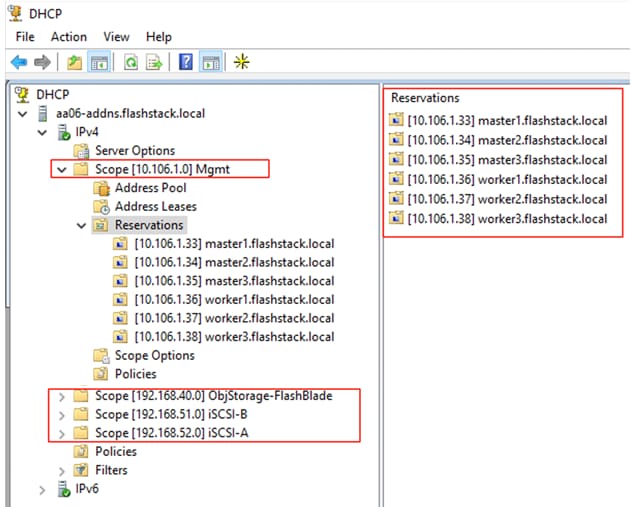631x507 pixels.
Task: Expand Scope [192.168.40.0] ObjStorage-FlashBlade
Action: point(62,397)
